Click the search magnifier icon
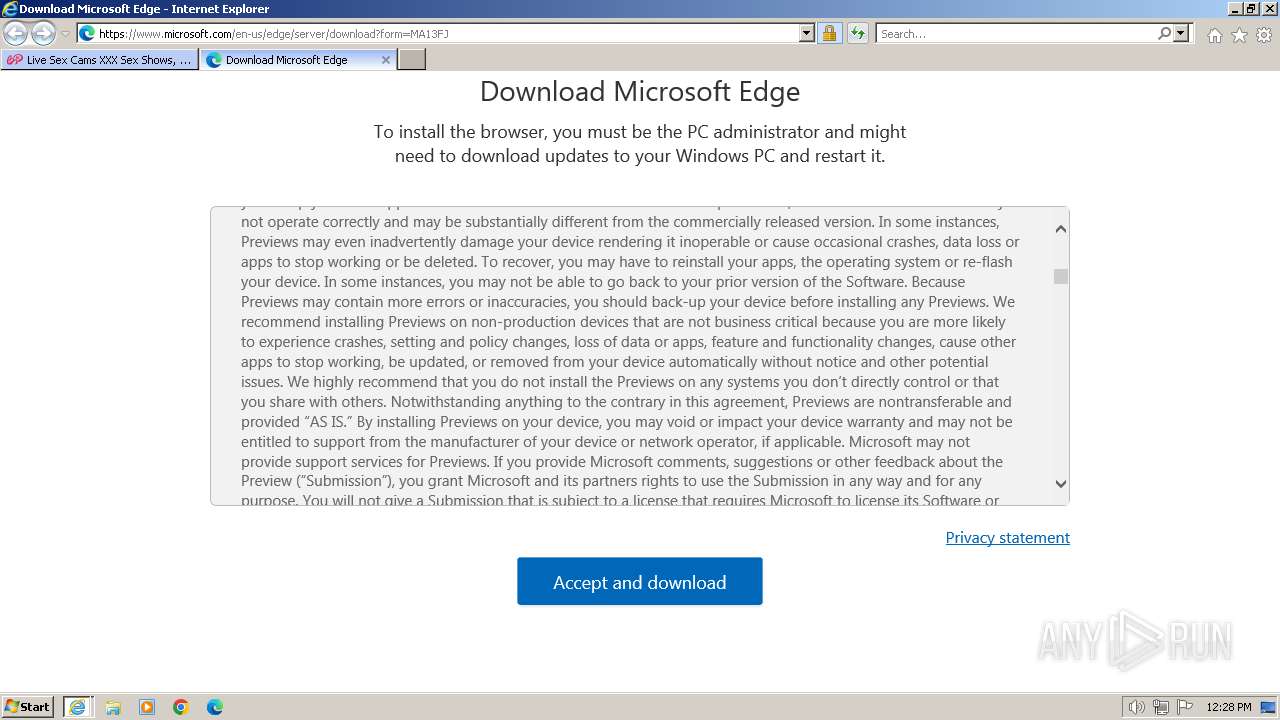Image resolution: width=1280 pixels, height=720 pixels. 1164,33
